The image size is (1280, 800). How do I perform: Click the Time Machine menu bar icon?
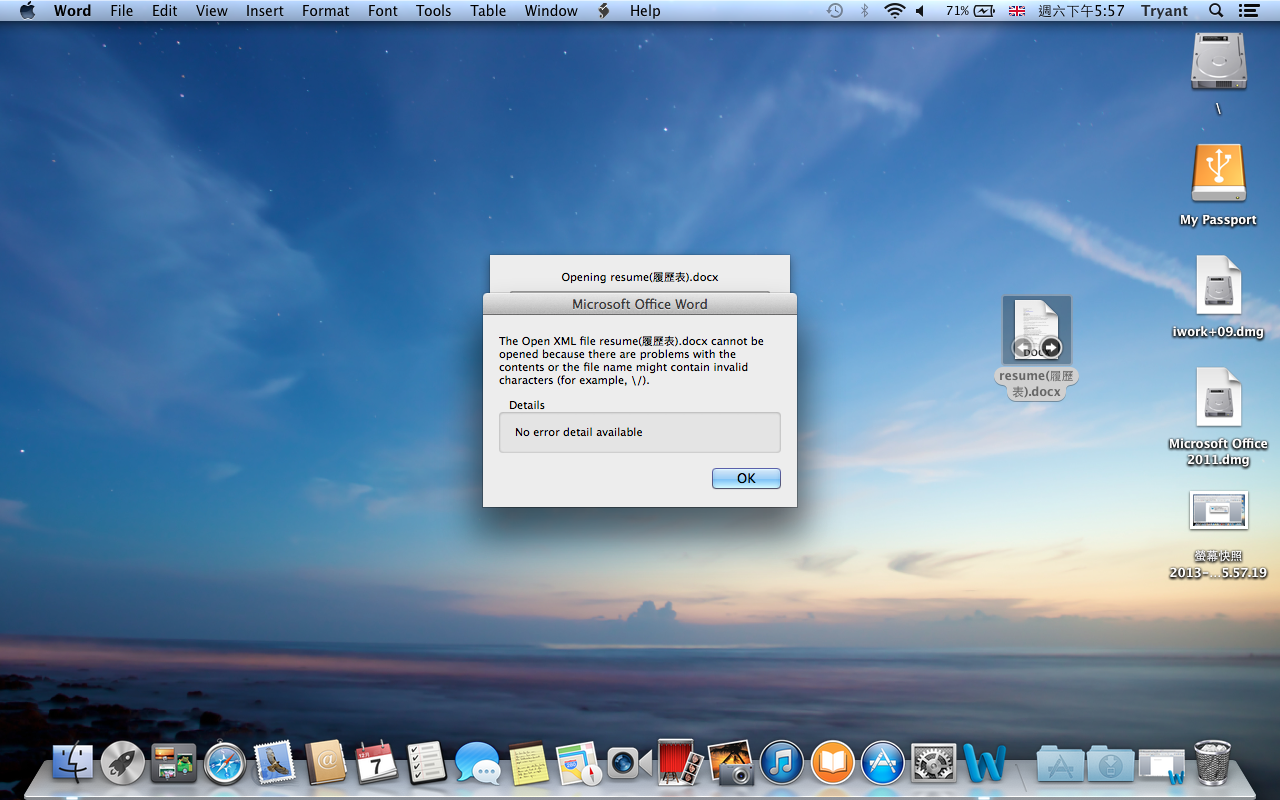[835, 11]
